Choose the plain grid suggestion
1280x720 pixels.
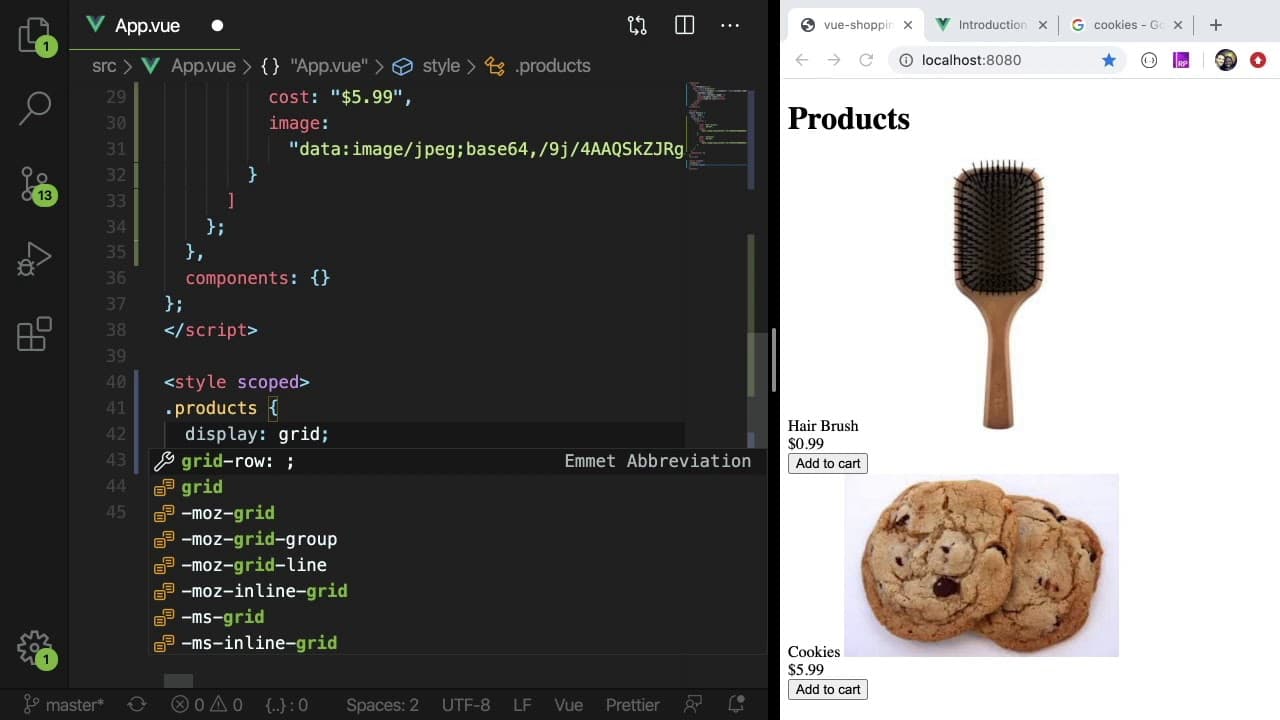[x=458, y=487]
